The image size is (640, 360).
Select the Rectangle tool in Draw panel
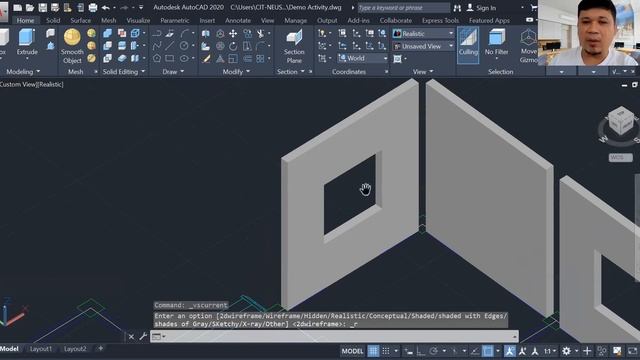170,59
